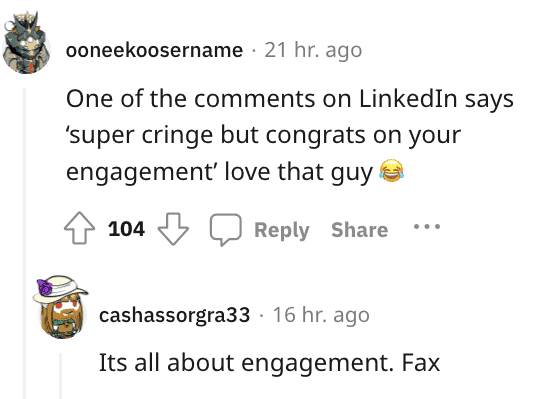
Task: Click the line 'super cringe but congrats on your'
Action: (263, 136)
